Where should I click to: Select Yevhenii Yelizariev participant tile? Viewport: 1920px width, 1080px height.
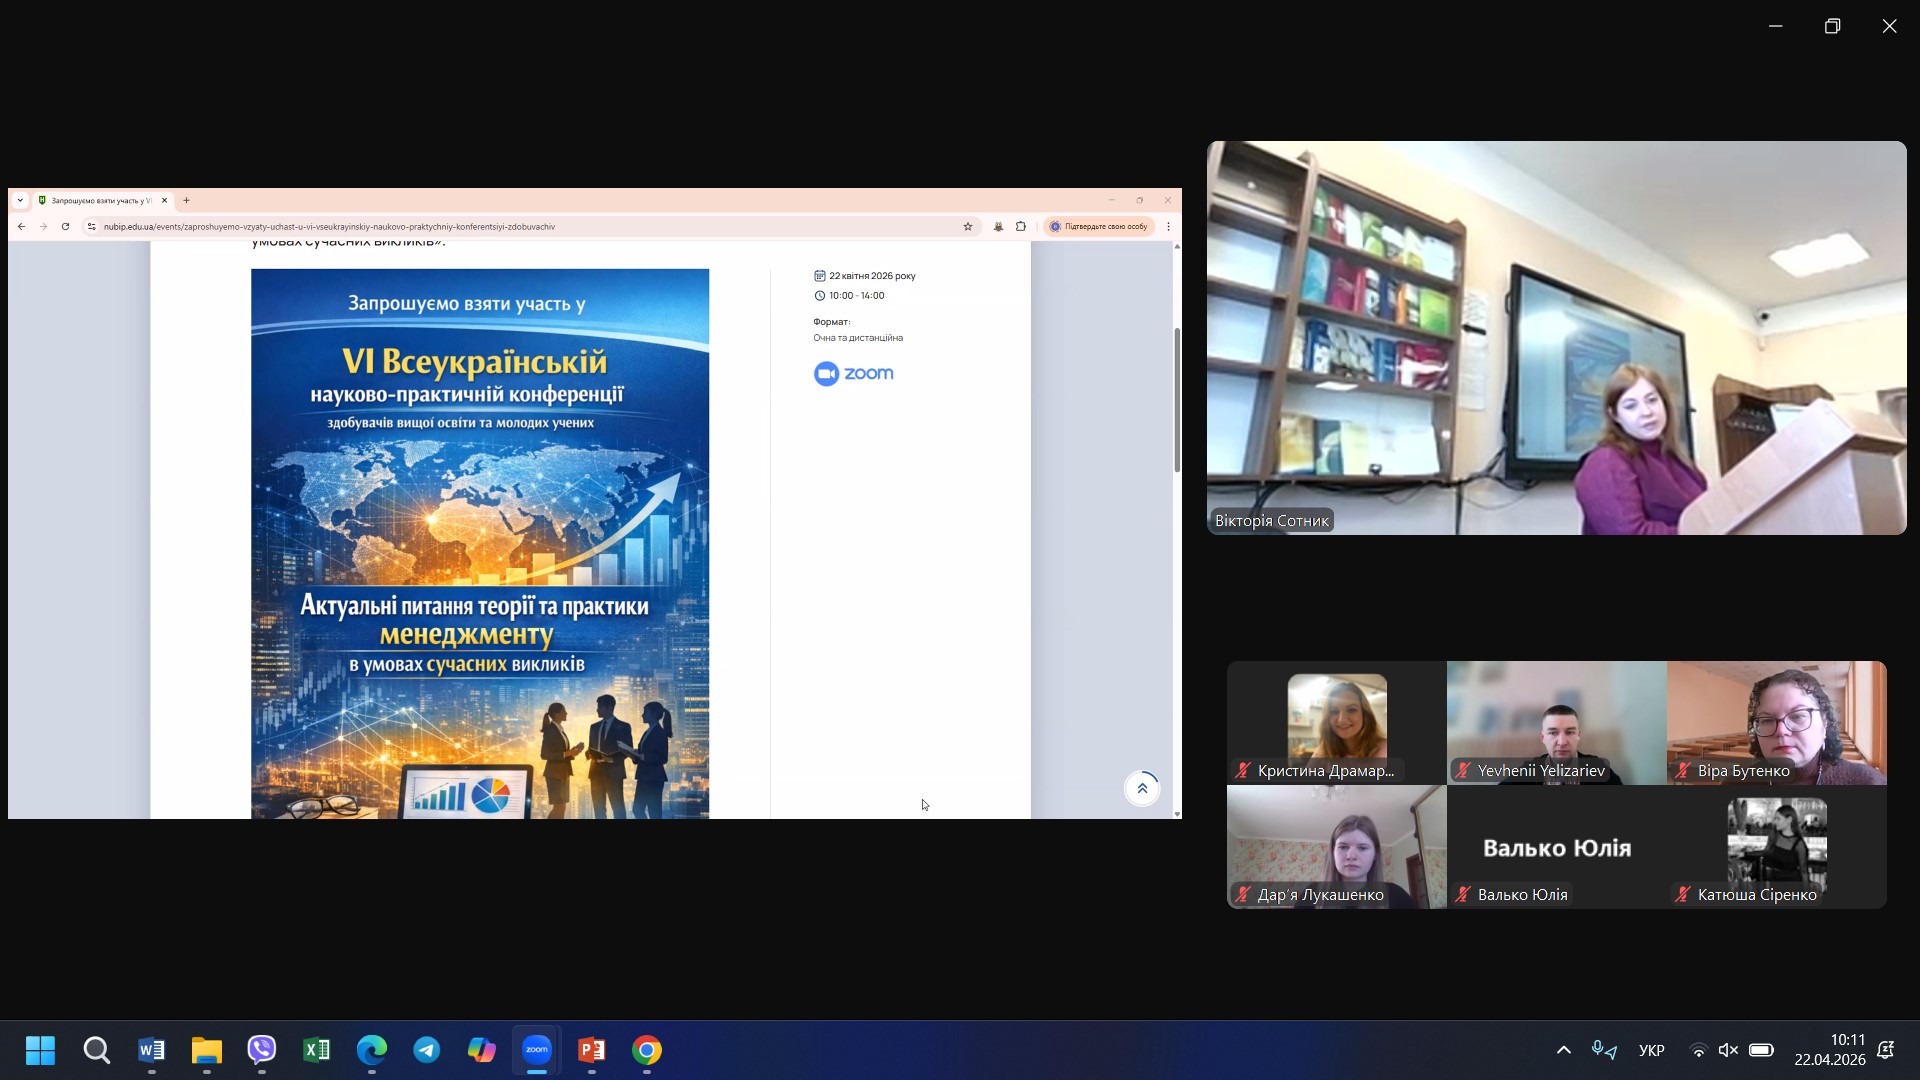pos(1556,722)
